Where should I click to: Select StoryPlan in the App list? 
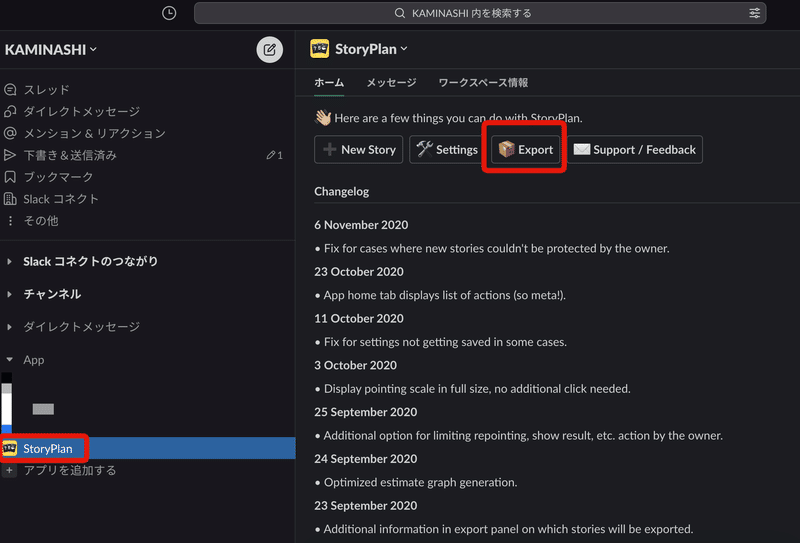148,448
